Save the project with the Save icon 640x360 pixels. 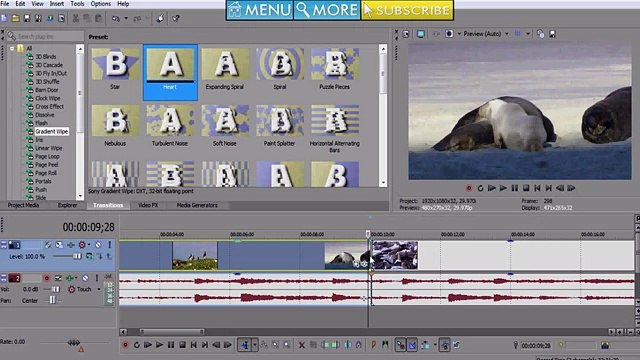point(27,18)
